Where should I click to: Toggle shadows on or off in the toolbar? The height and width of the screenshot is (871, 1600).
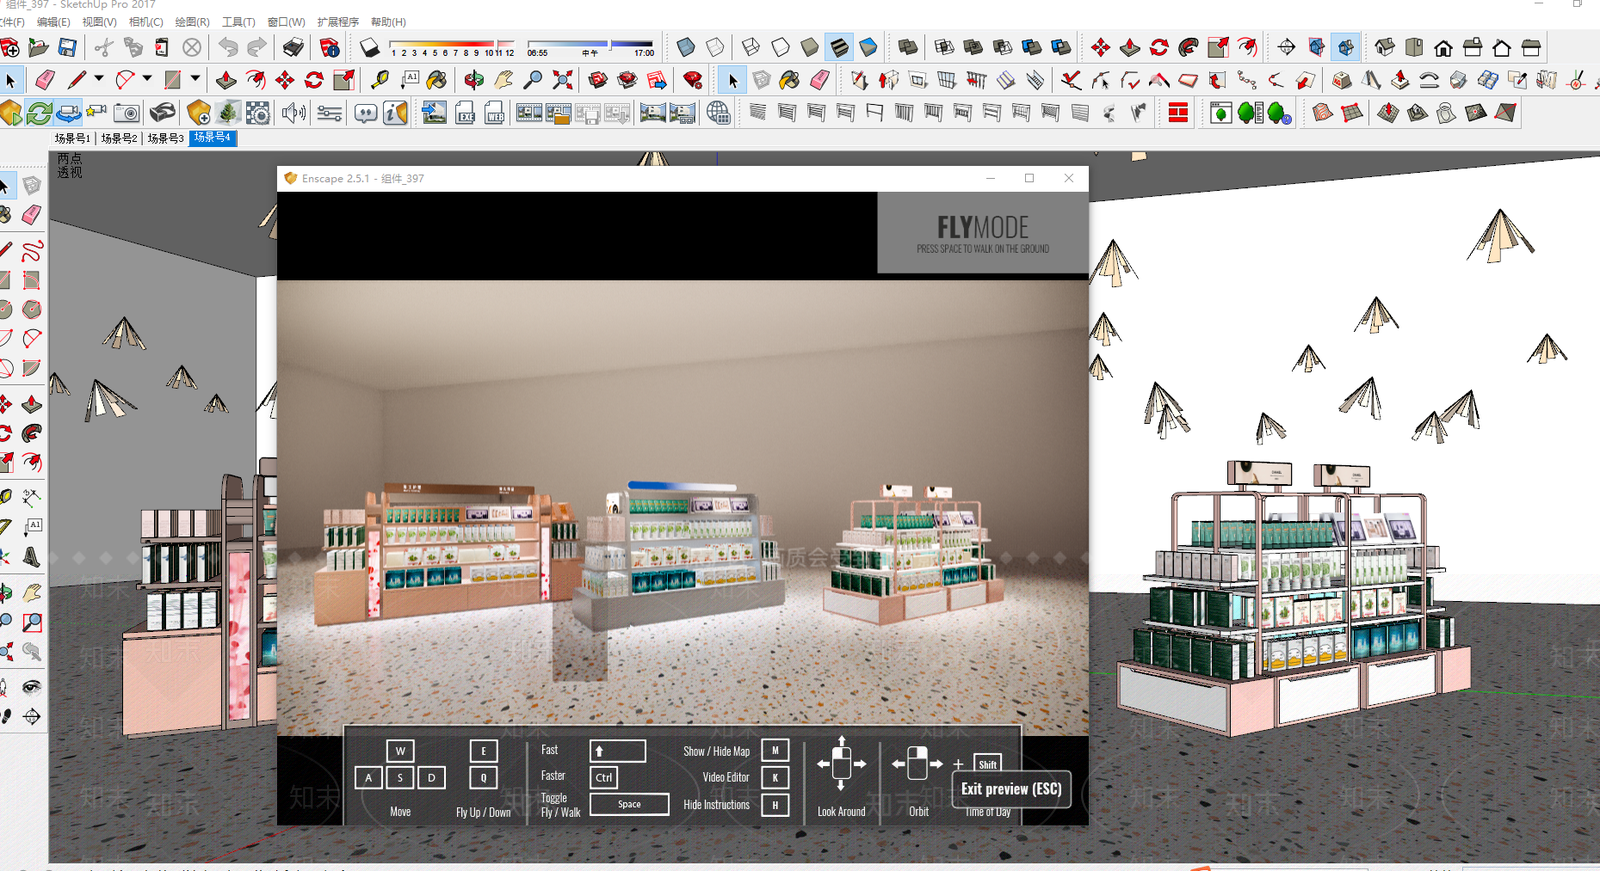[369, 47]
